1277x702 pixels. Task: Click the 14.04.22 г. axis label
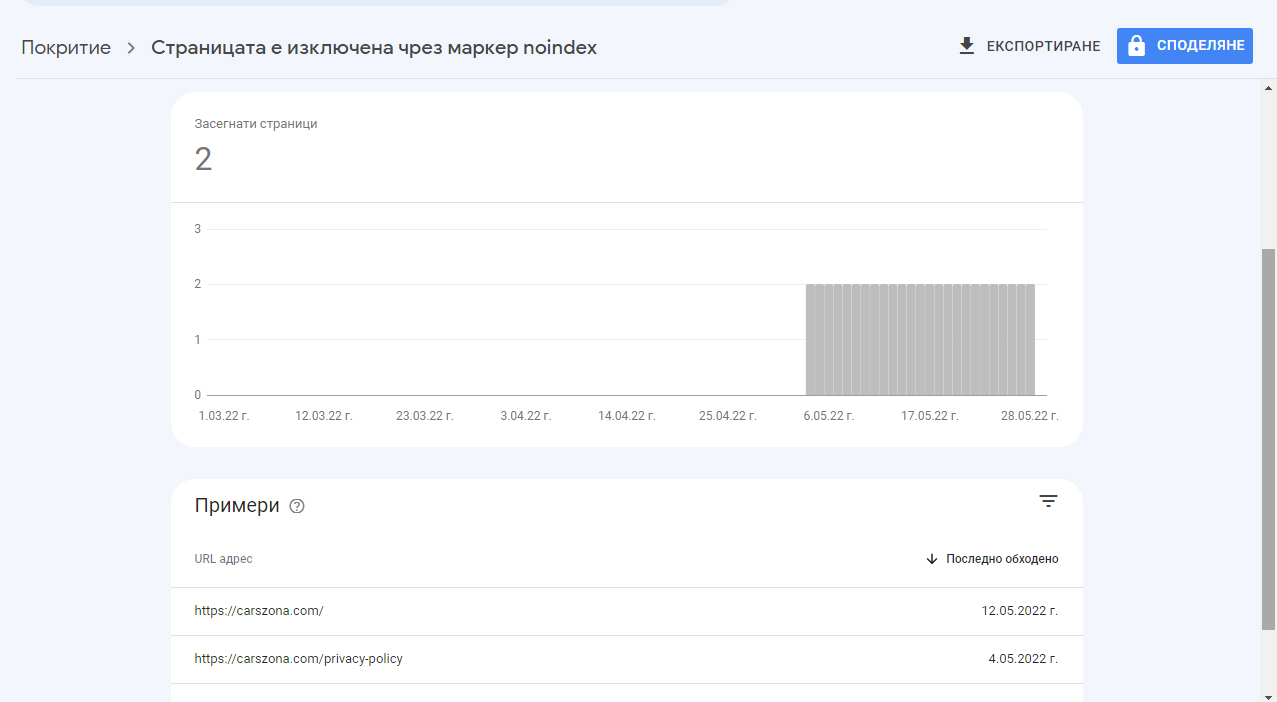pos(627,416)
